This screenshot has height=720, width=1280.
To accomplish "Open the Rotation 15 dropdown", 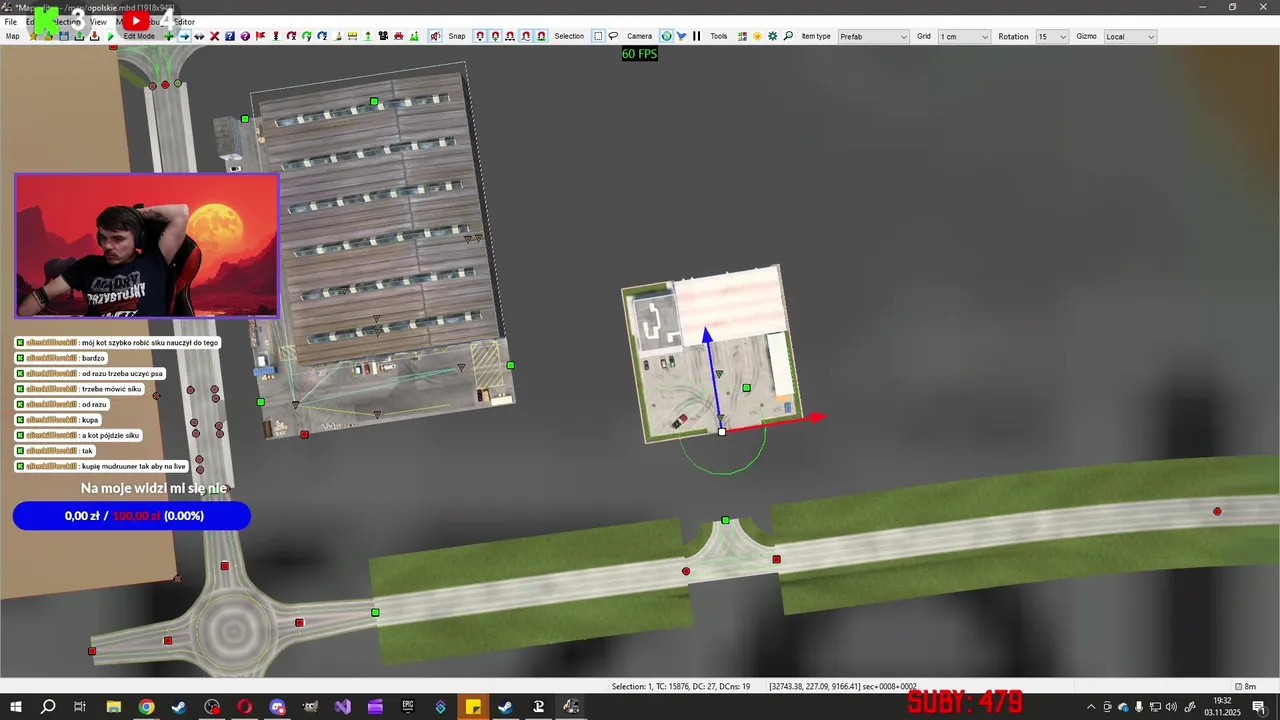I will click(x=1052, y=36).
